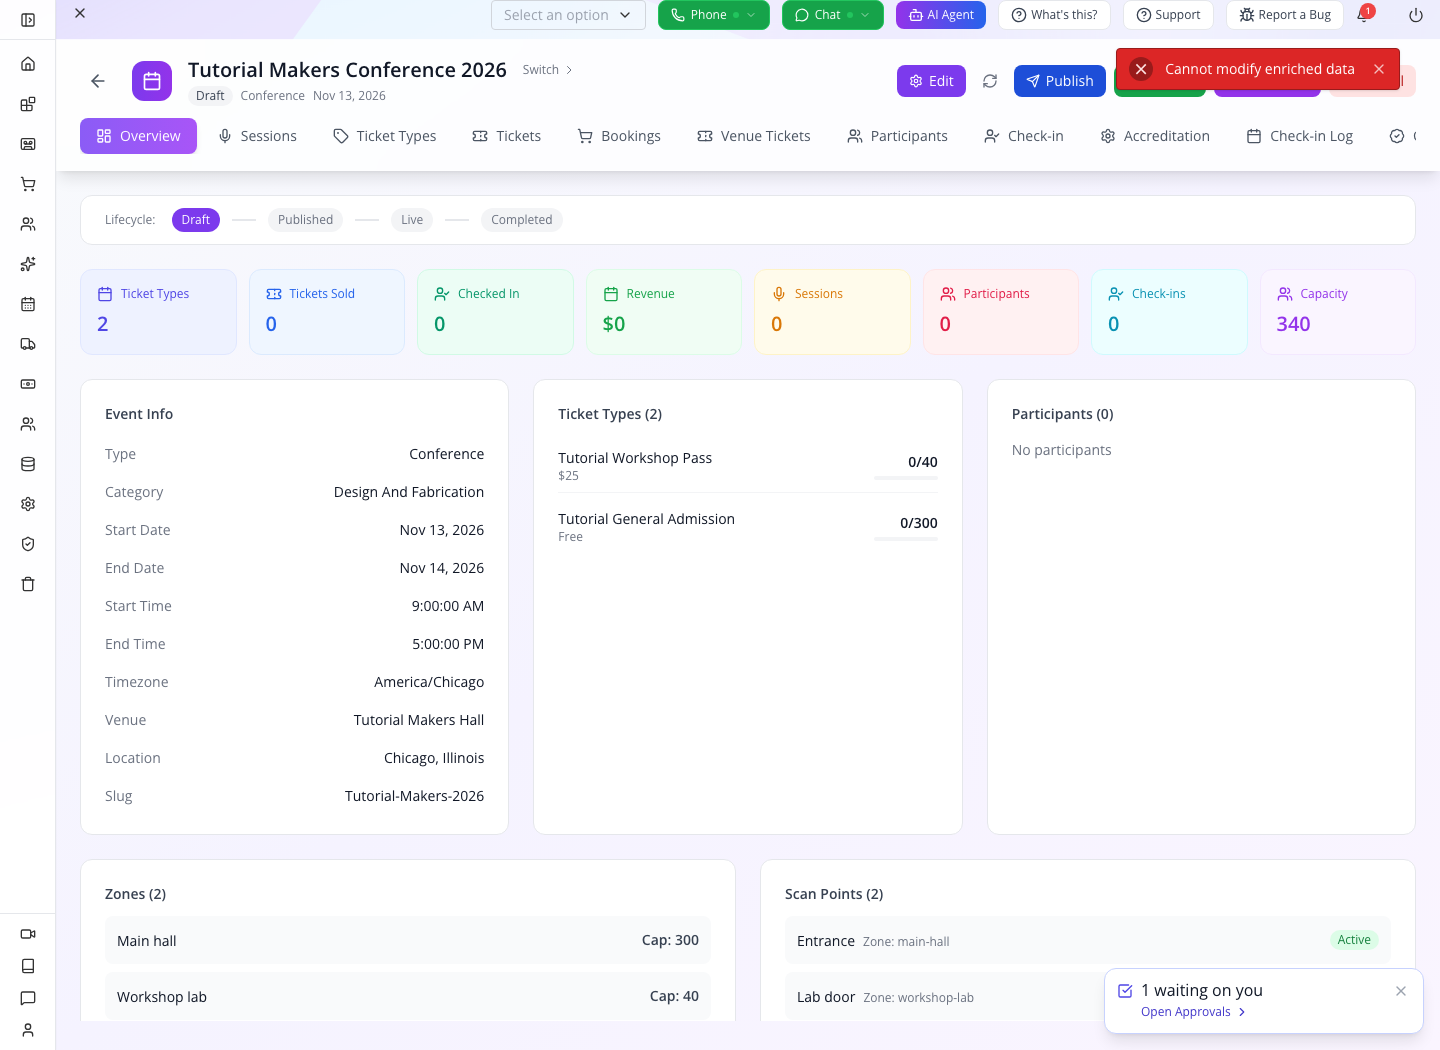Click the Support button

(x=1168, y=15)
